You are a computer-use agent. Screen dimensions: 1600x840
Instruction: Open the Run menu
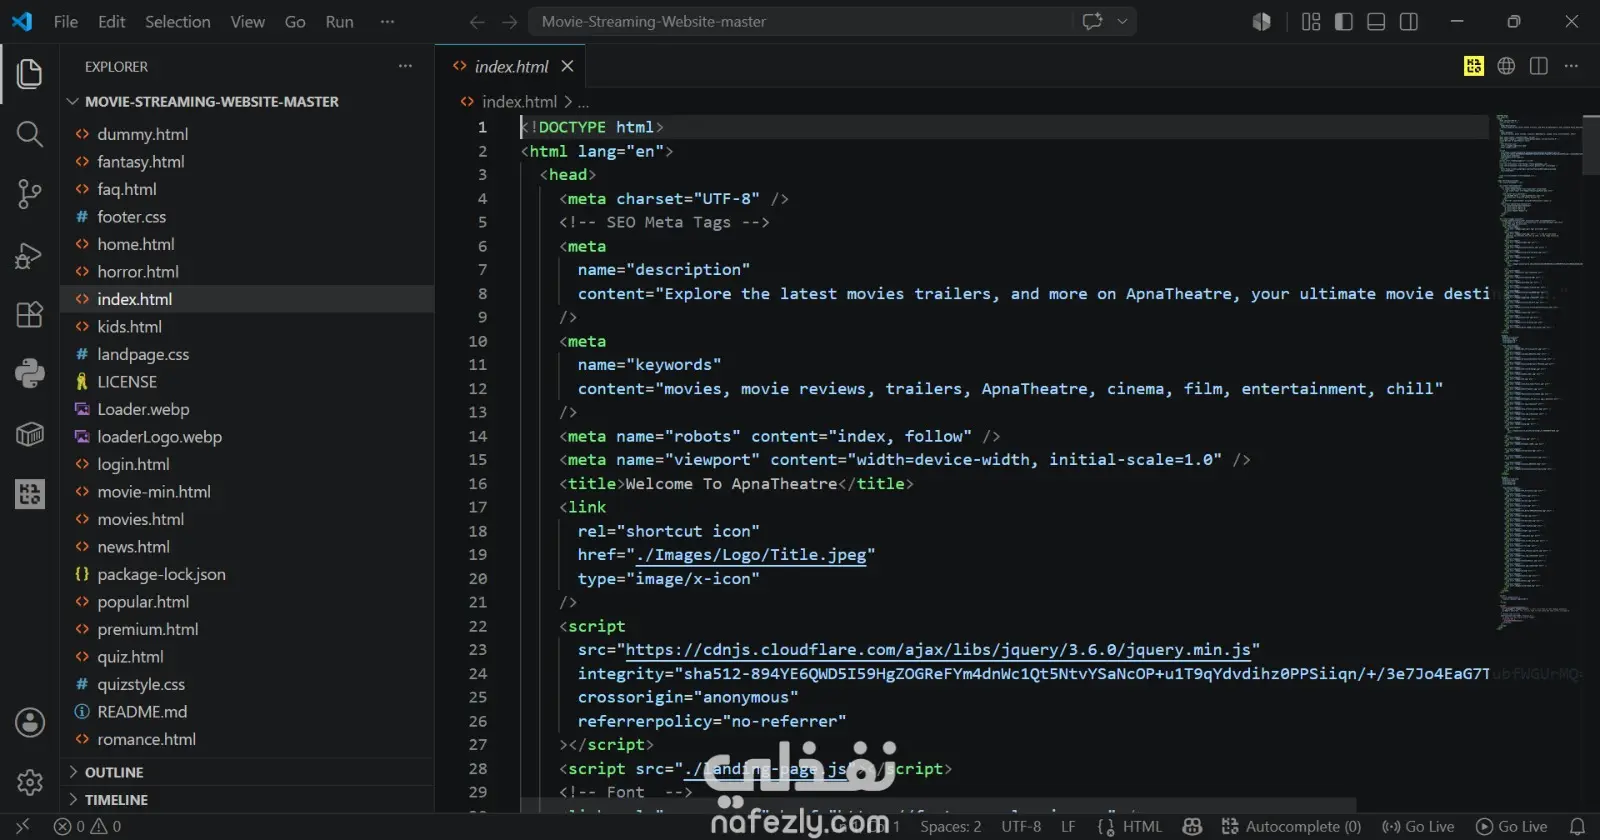(340, 22)
